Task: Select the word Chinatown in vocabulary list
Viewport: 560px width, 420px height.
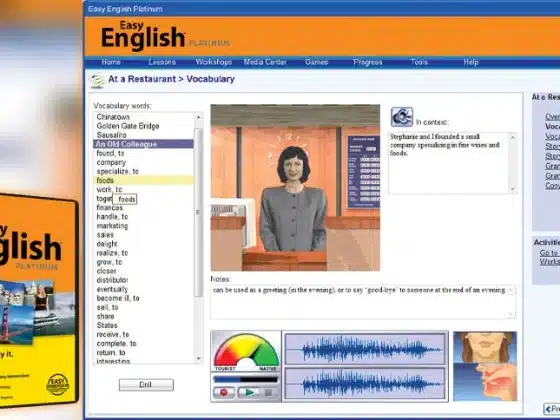Action: pyautogui.click(x=113, y=117)
